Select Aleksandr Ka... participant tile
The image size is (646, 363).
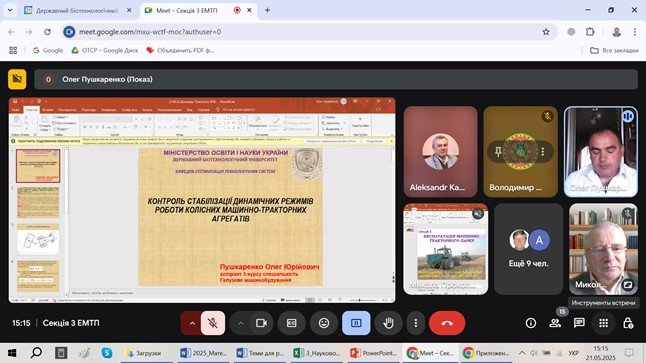click(x=440, y=152)
